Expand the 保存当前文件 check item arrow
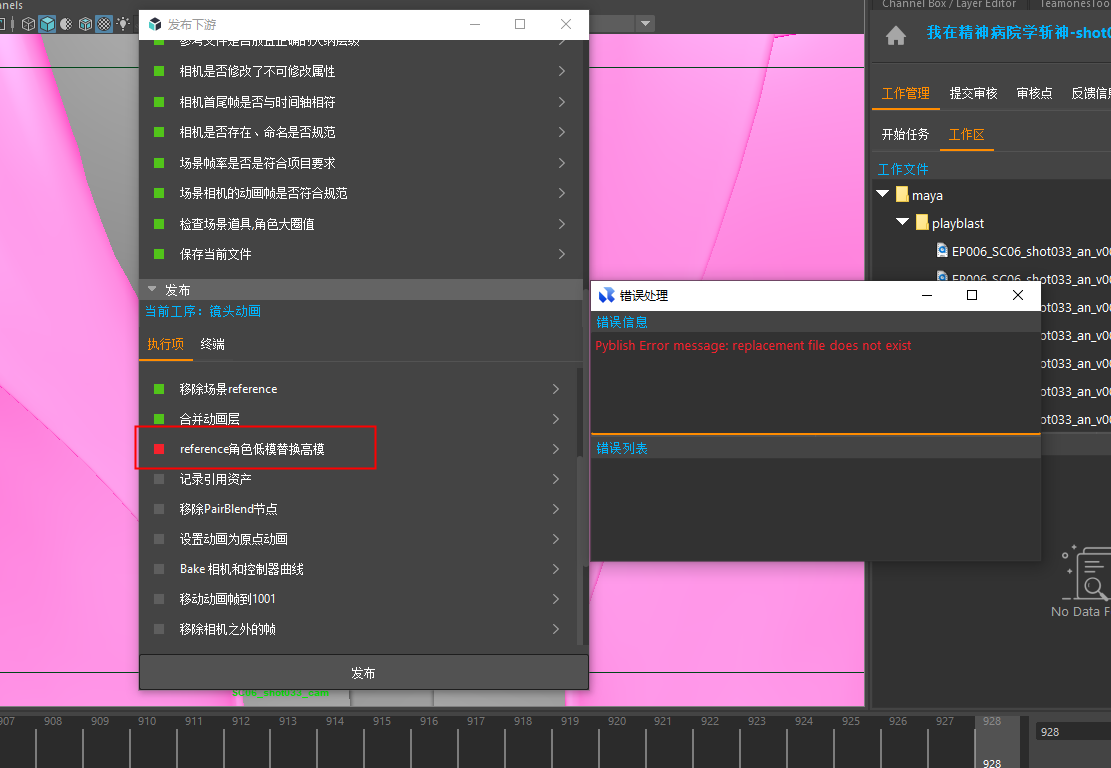Viewport: 1111px width, 768px height. tap(561, 254)
